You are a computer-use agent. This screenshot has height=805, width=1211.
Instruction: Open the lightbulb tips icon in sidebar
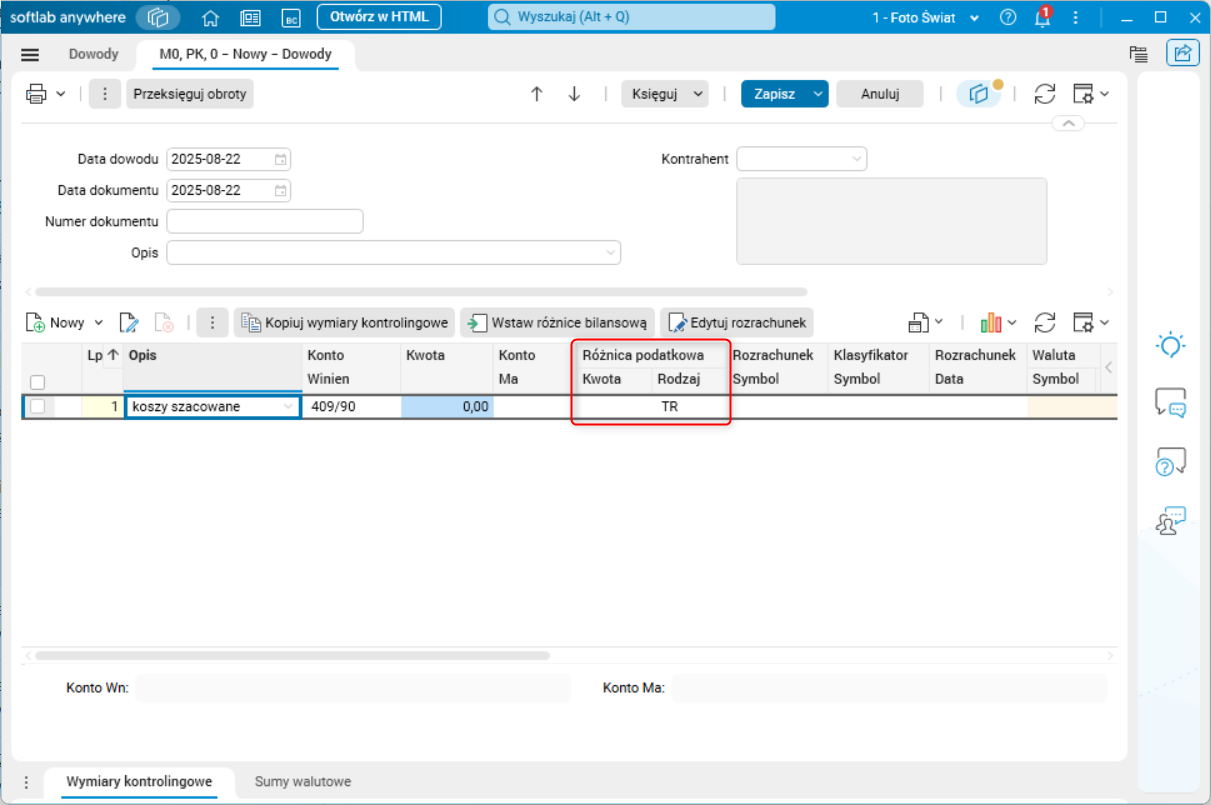click(1170, 345)
